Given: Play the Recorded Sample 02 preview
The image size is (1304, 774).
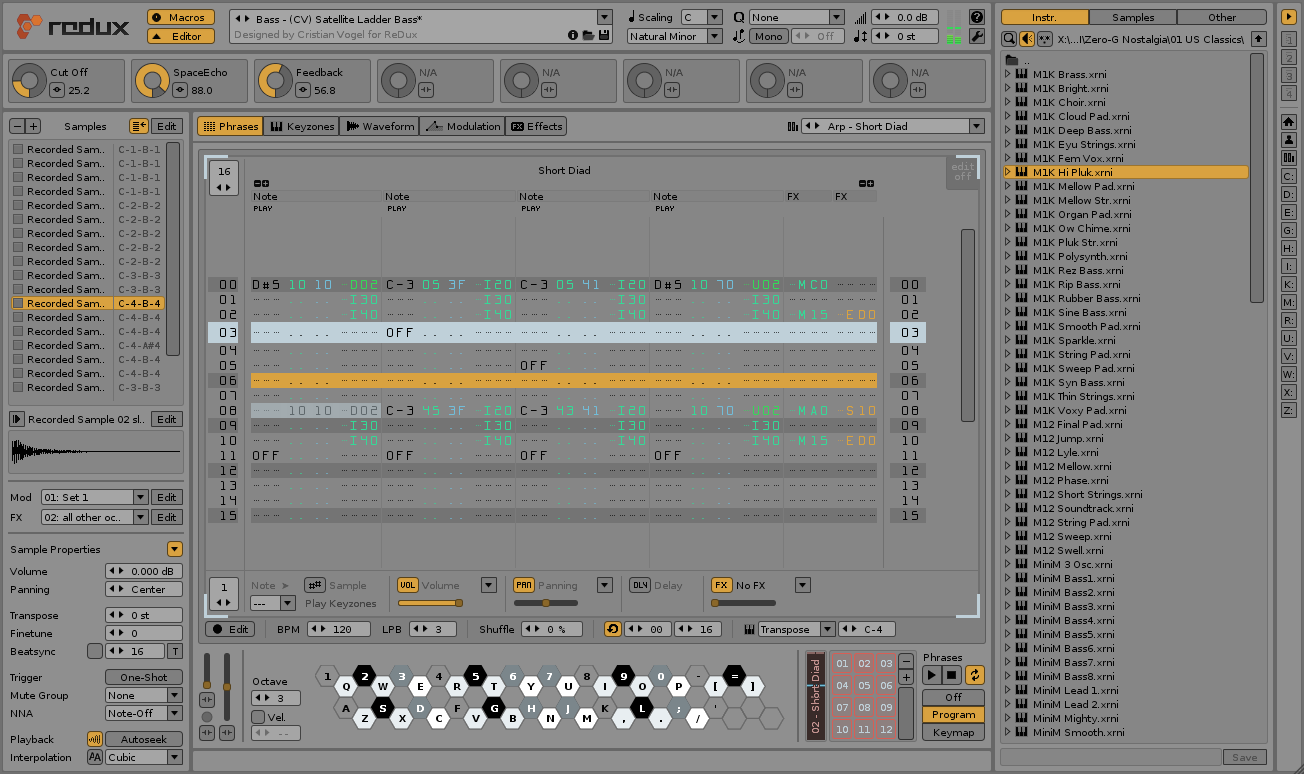Looking at the screenshot, I should tap(17, 419).
